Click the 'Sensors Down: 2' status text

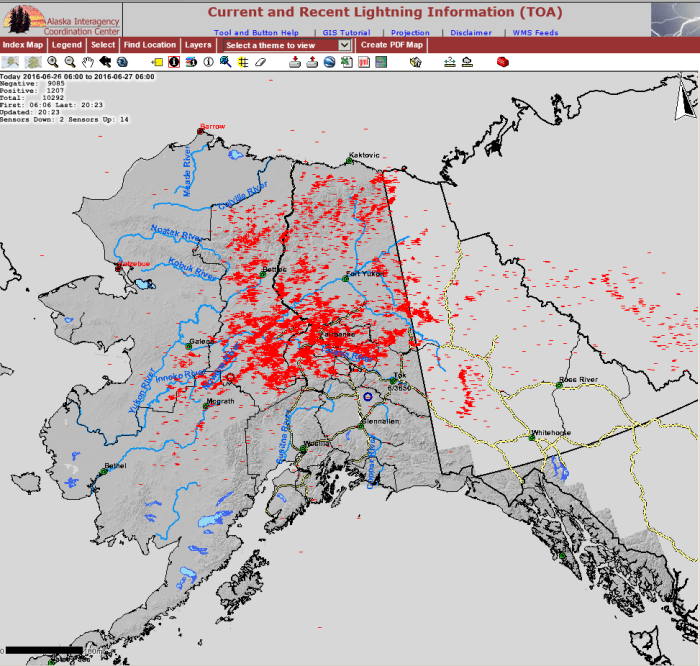tap(30, 119)
